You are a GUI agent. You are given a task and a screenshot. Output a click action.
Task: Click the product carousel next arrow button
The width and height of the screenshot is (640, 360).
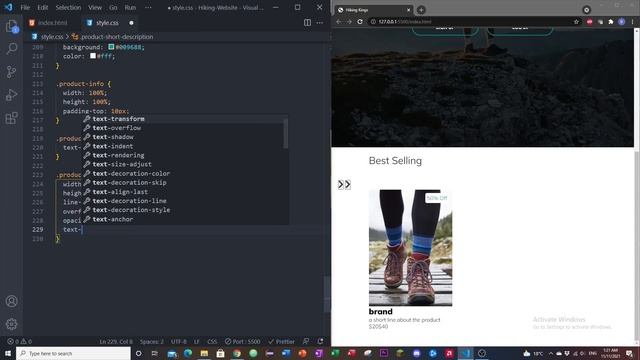348,184
